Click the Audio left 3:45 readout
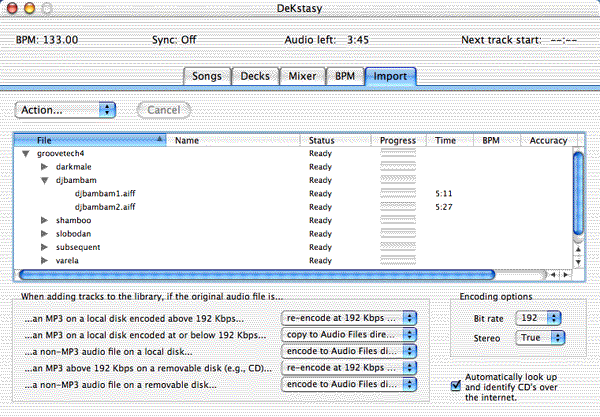Image resolution: width=600 pixels, height=417 pixels. [326, 40]
